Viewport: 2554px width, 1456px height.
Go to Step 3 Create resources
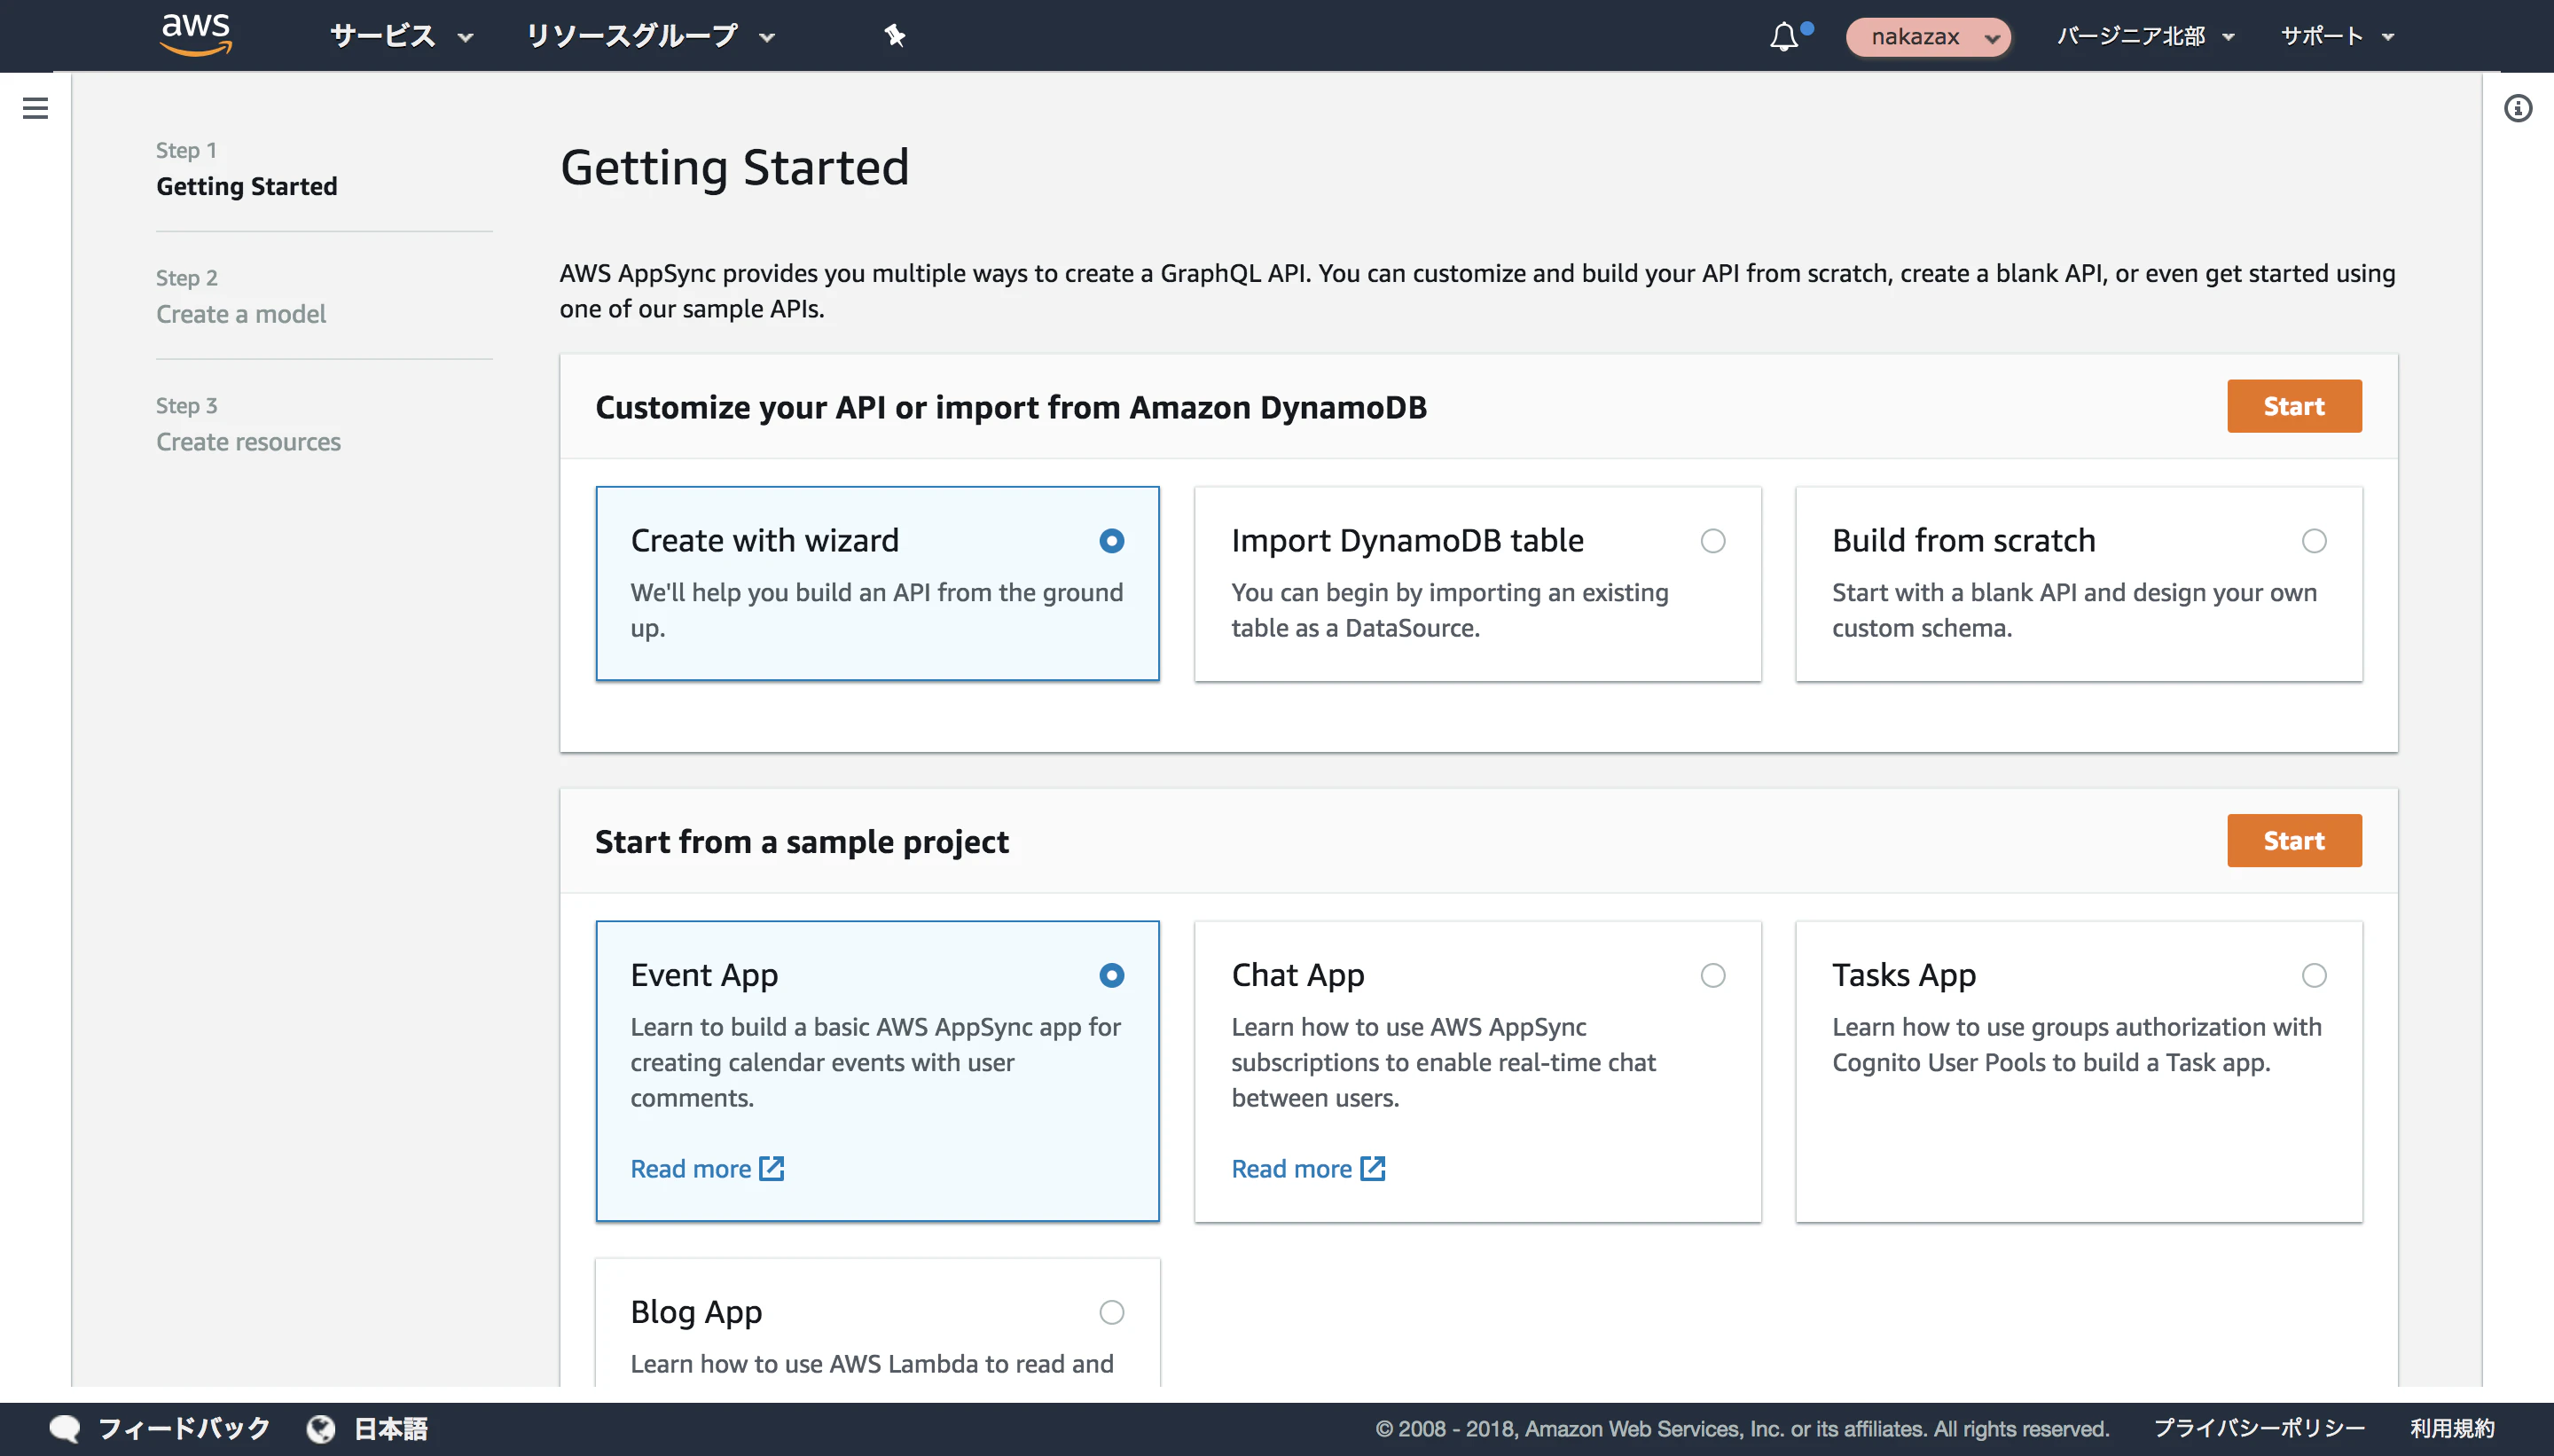point(248,425)
